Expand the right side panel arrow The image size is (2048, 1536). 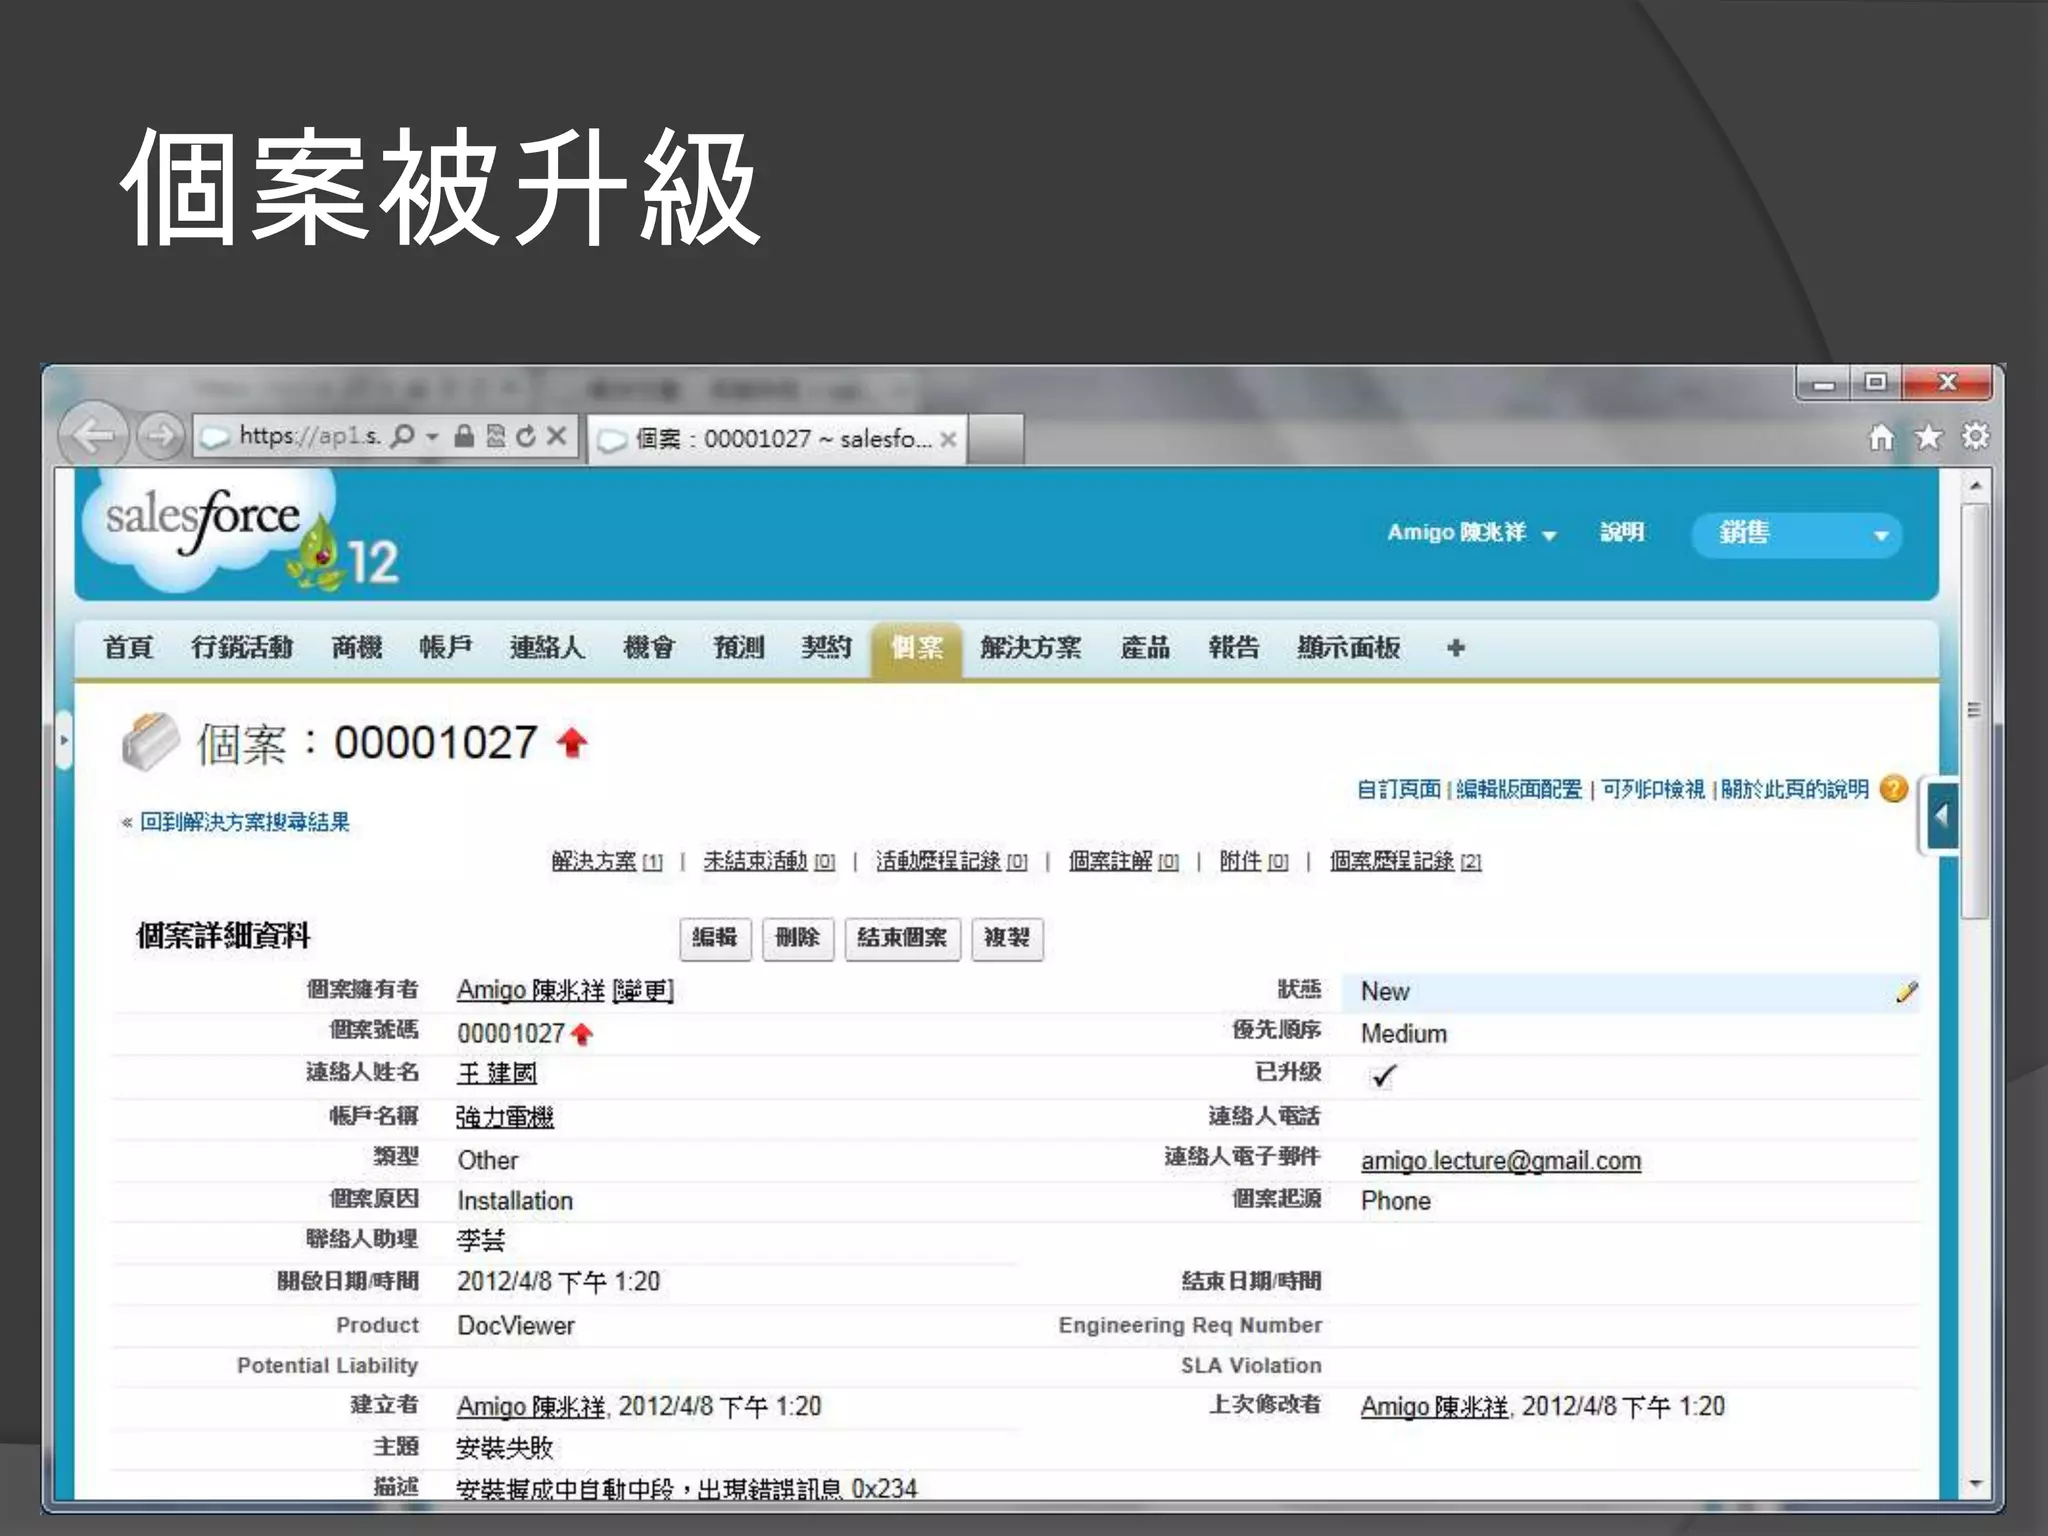(1941, 817)
